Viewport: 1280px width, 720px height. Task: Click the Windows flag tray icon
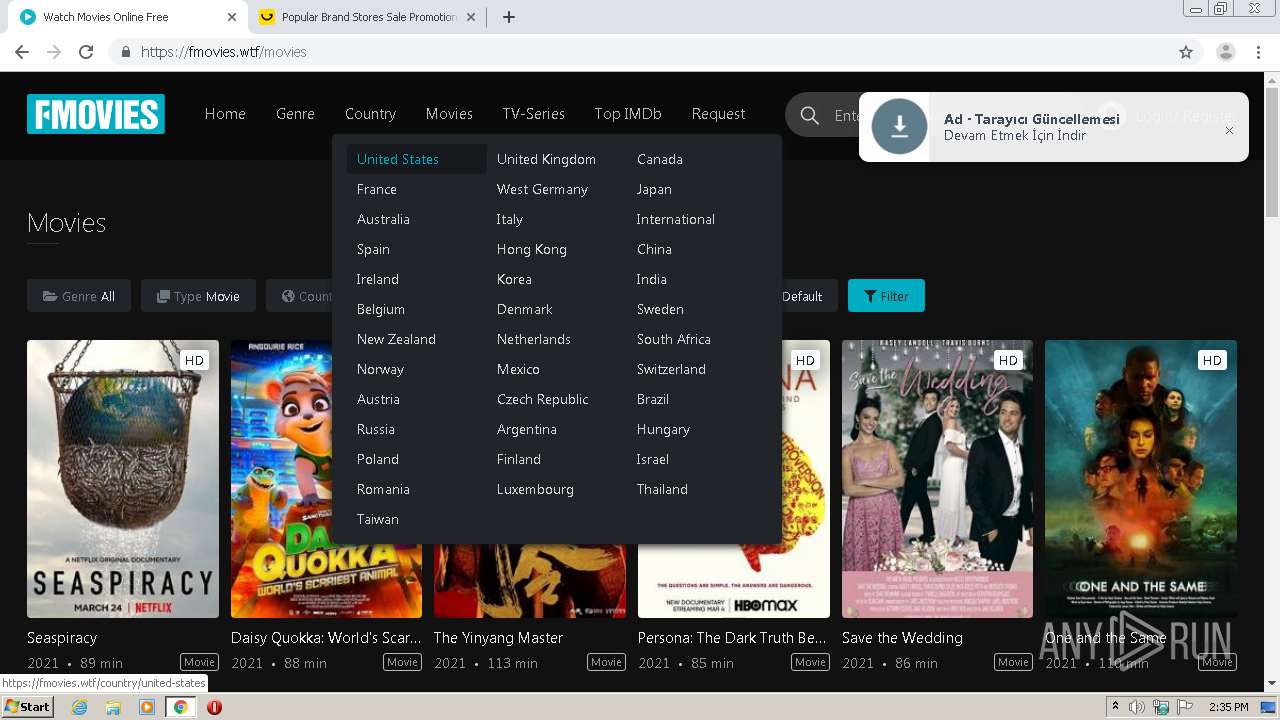(1183, 707)
